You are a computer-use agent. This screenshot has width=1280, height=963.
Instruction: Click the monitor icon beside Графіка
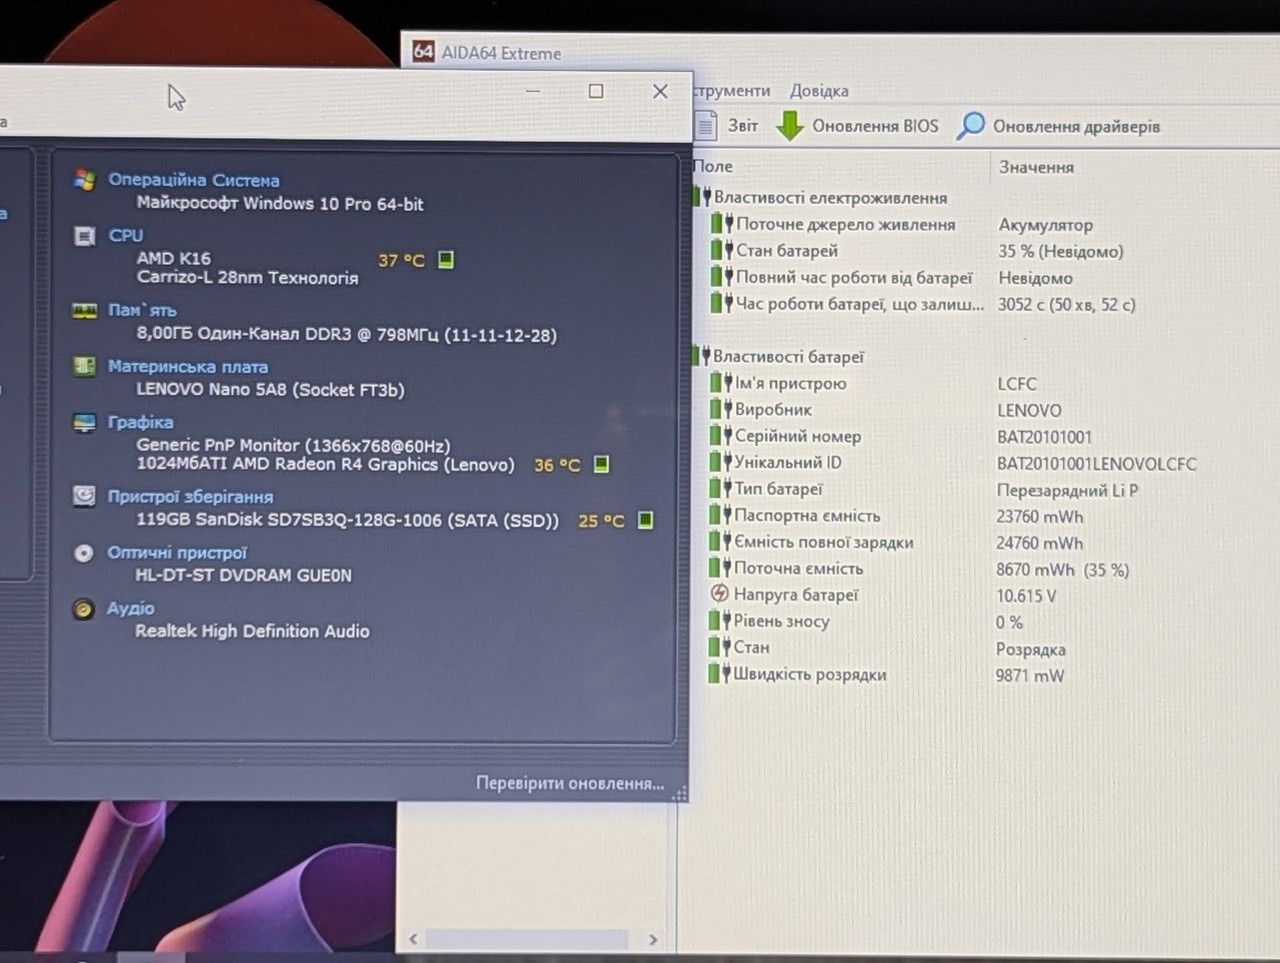[85, 422]
